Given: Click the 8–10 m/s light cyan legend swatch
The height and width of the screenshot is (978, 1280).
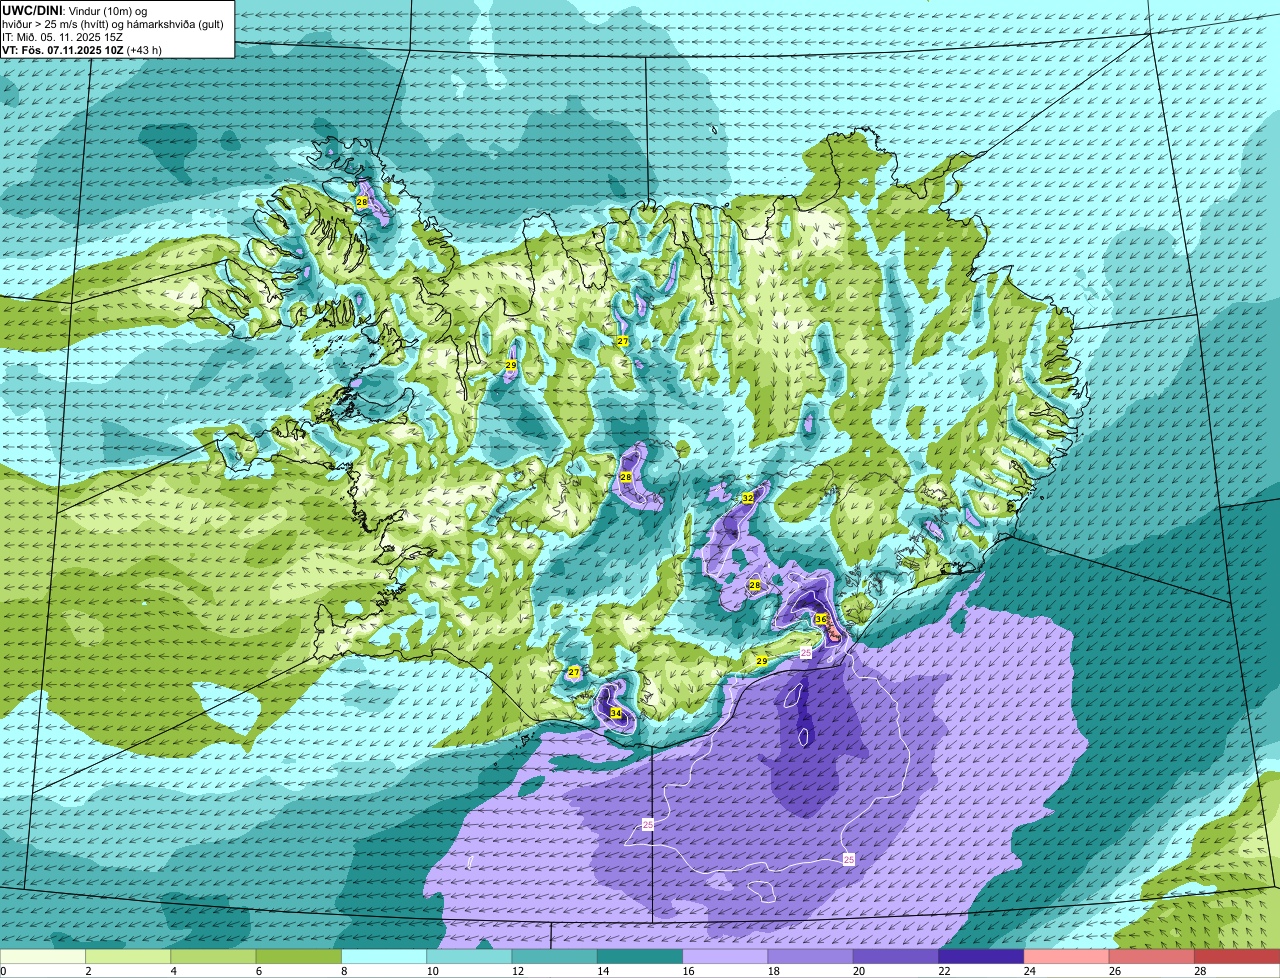Looking at the screenshot, I should (x=384, y=956).
